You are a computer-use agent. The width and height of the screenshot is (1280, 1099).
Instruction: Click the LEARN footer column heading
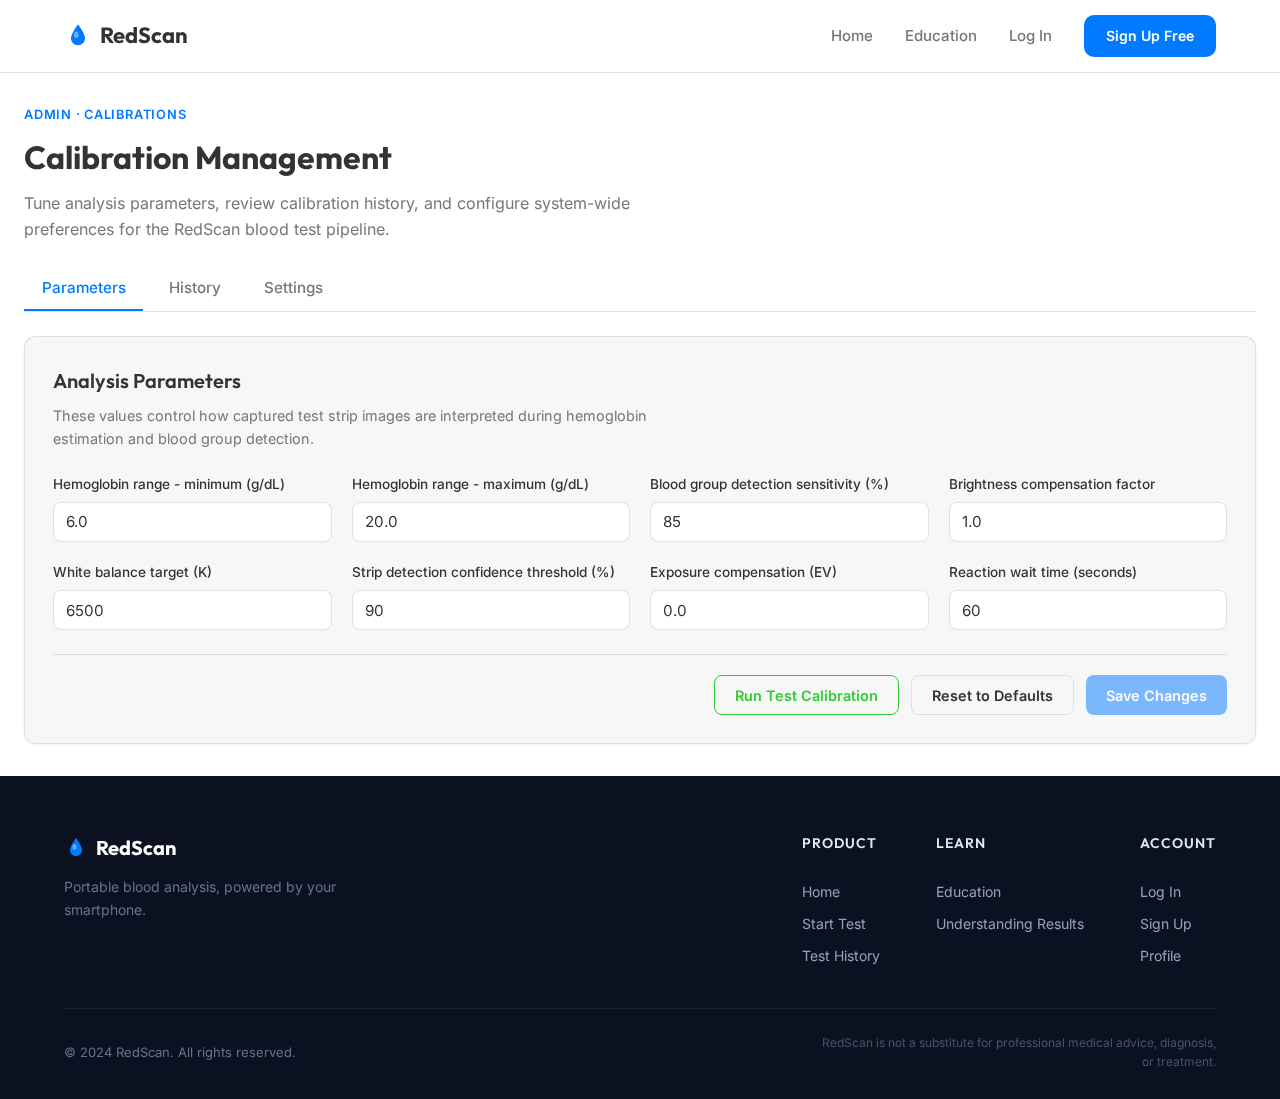click(961, 843)
